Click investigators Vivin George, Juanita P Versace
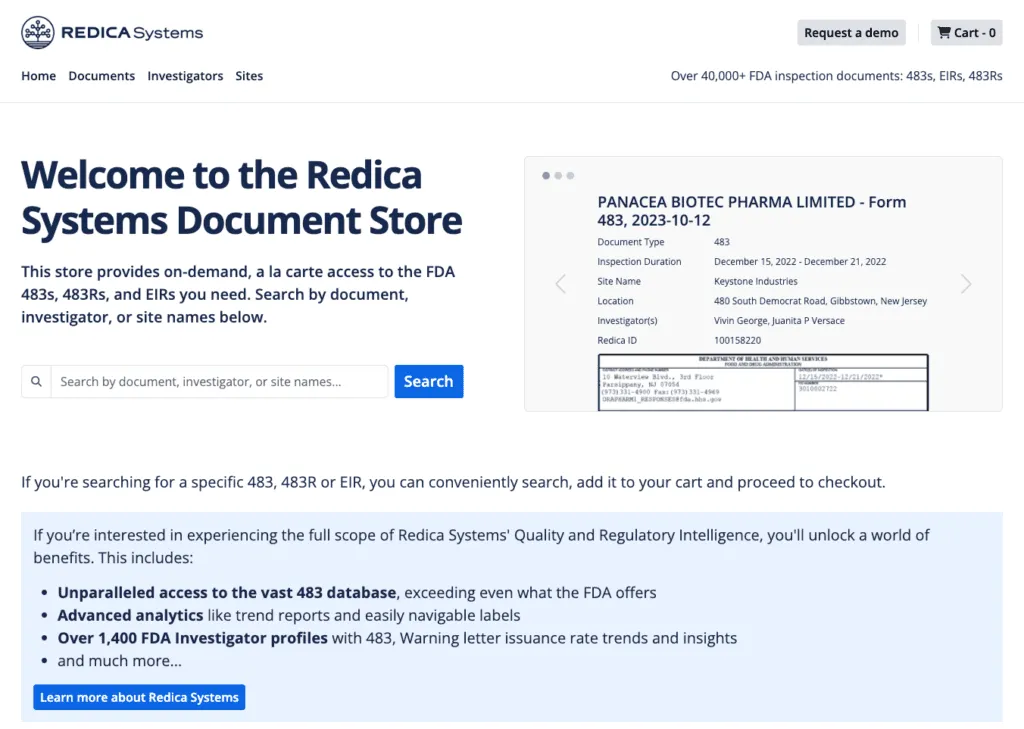The image size is (1024, 729). pos(779,321)
